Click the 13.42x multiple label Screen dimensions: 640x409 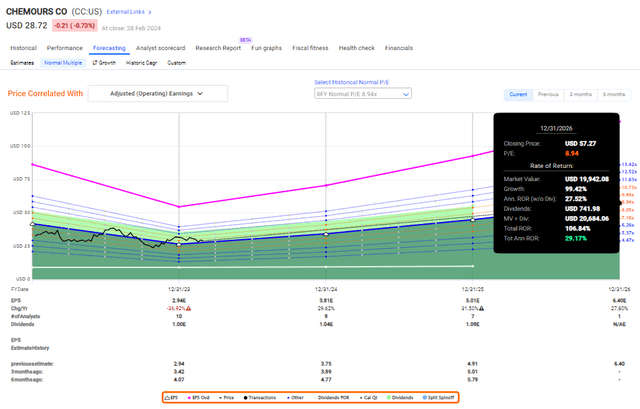[629, 164]
